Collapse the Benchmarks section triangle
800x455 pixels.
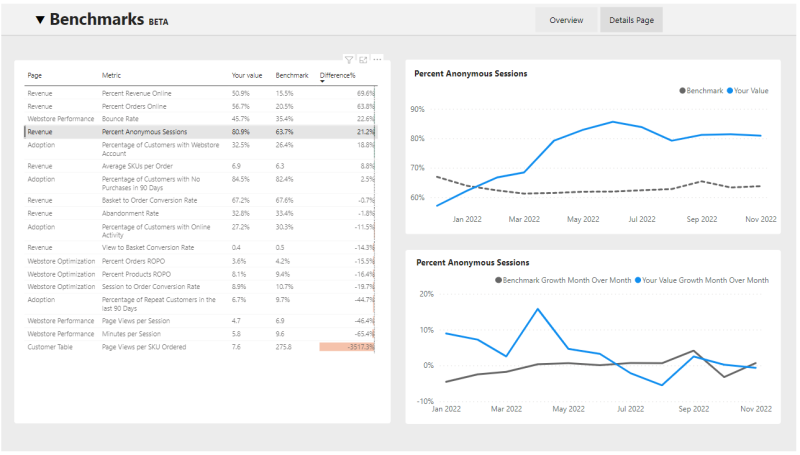tap(40, 20)
